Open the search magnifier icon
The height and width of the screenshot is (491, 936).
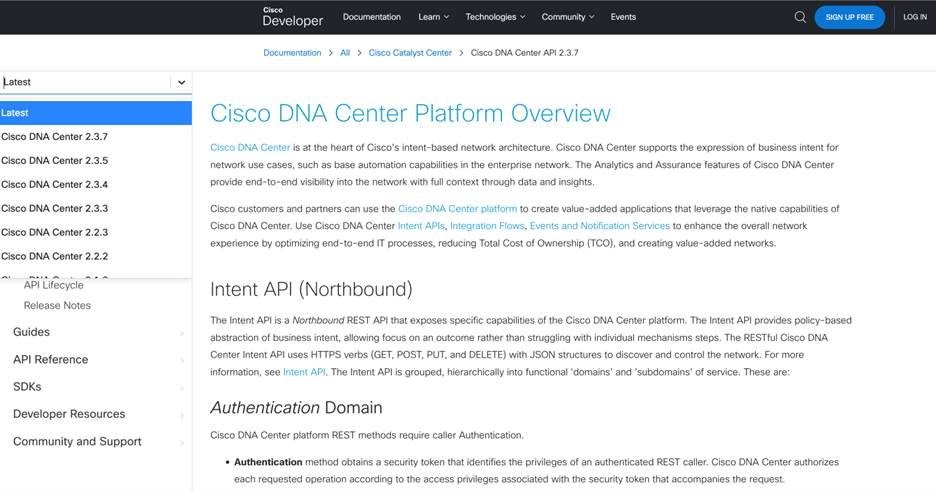coord(800,17)
